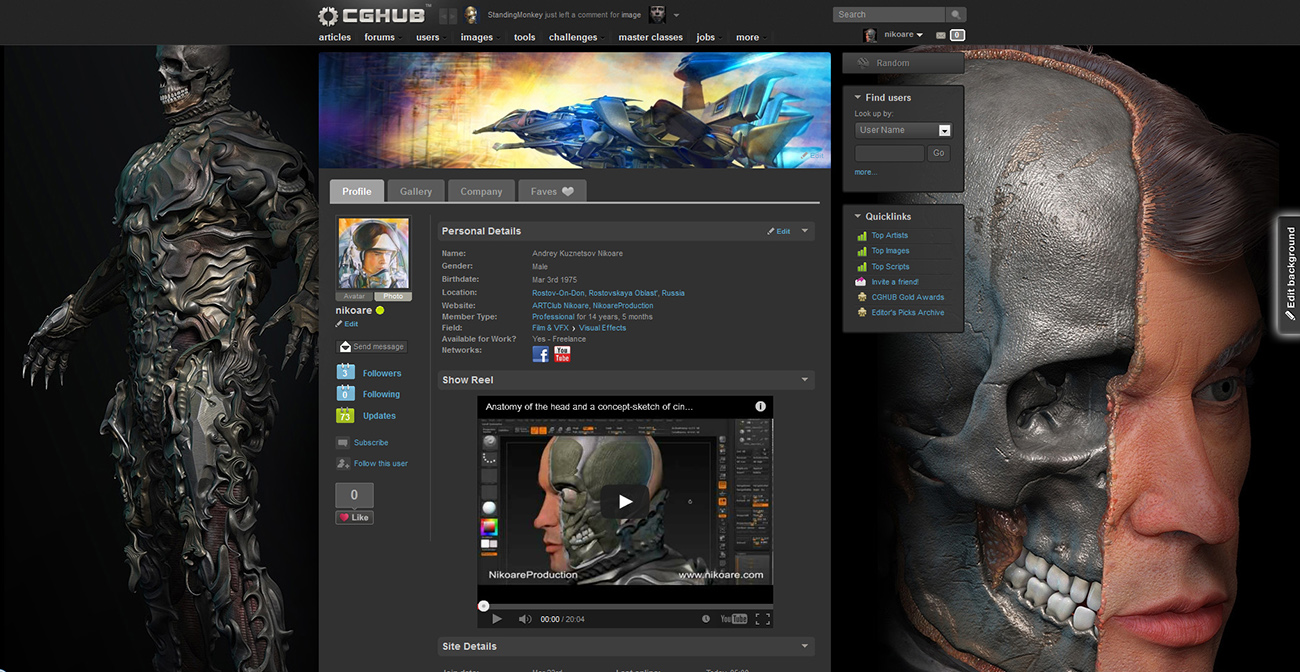
Task: Click the Top Images chart icon
Action: [x=861, y=251]
